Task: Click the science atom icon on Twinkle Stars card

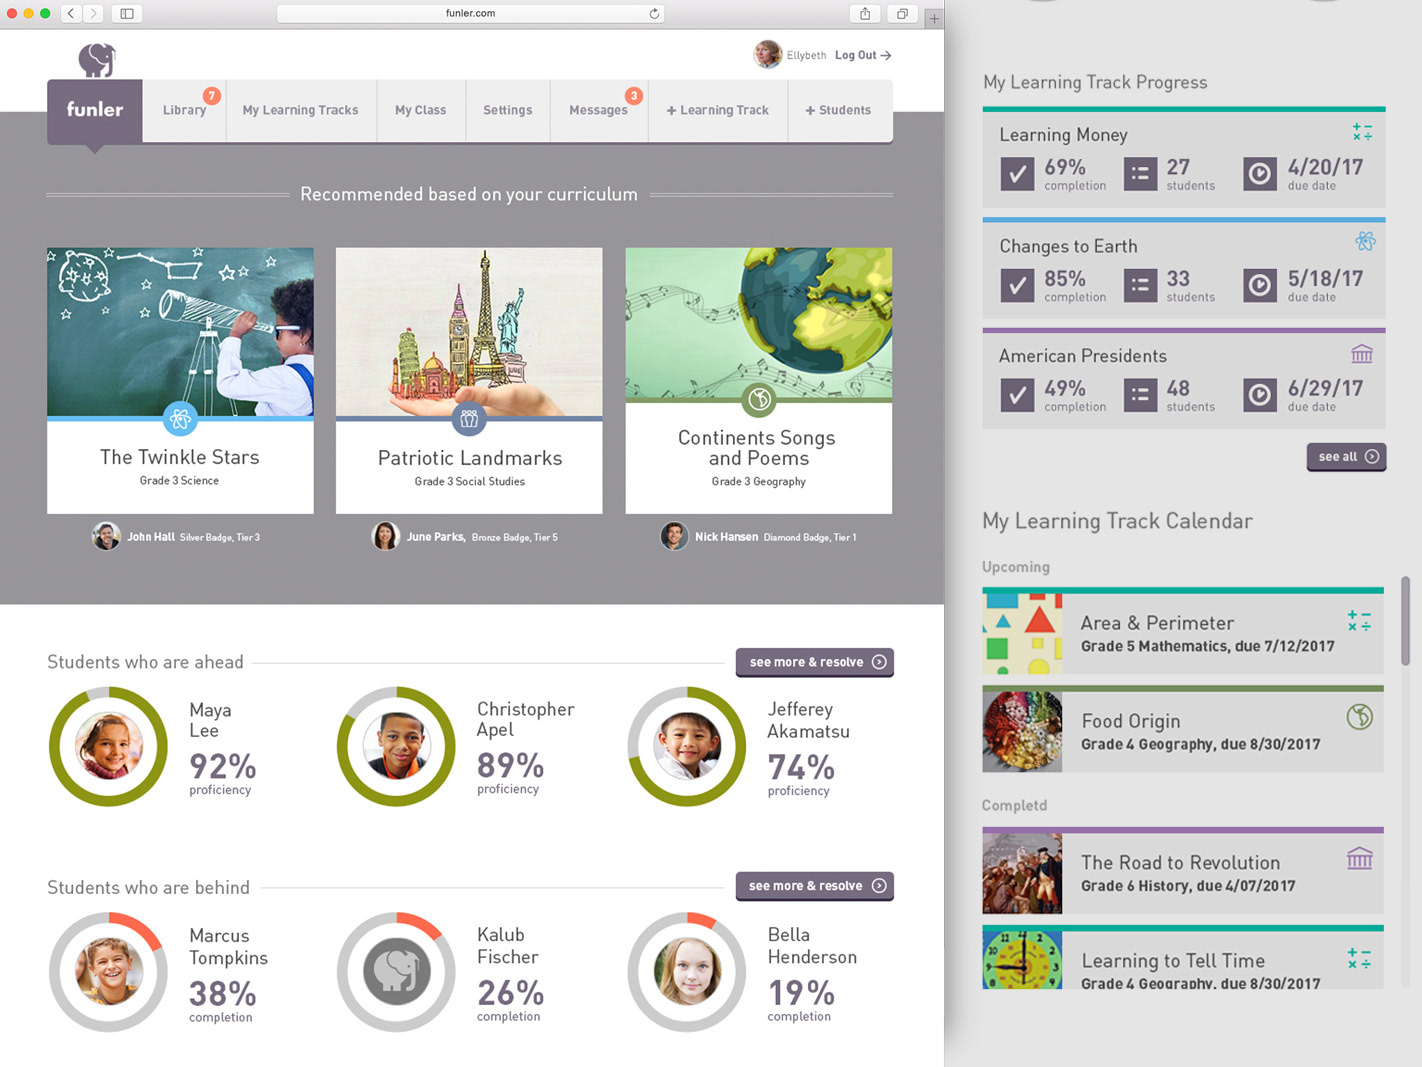Action: pyautogui.click(x=180, y=420)
